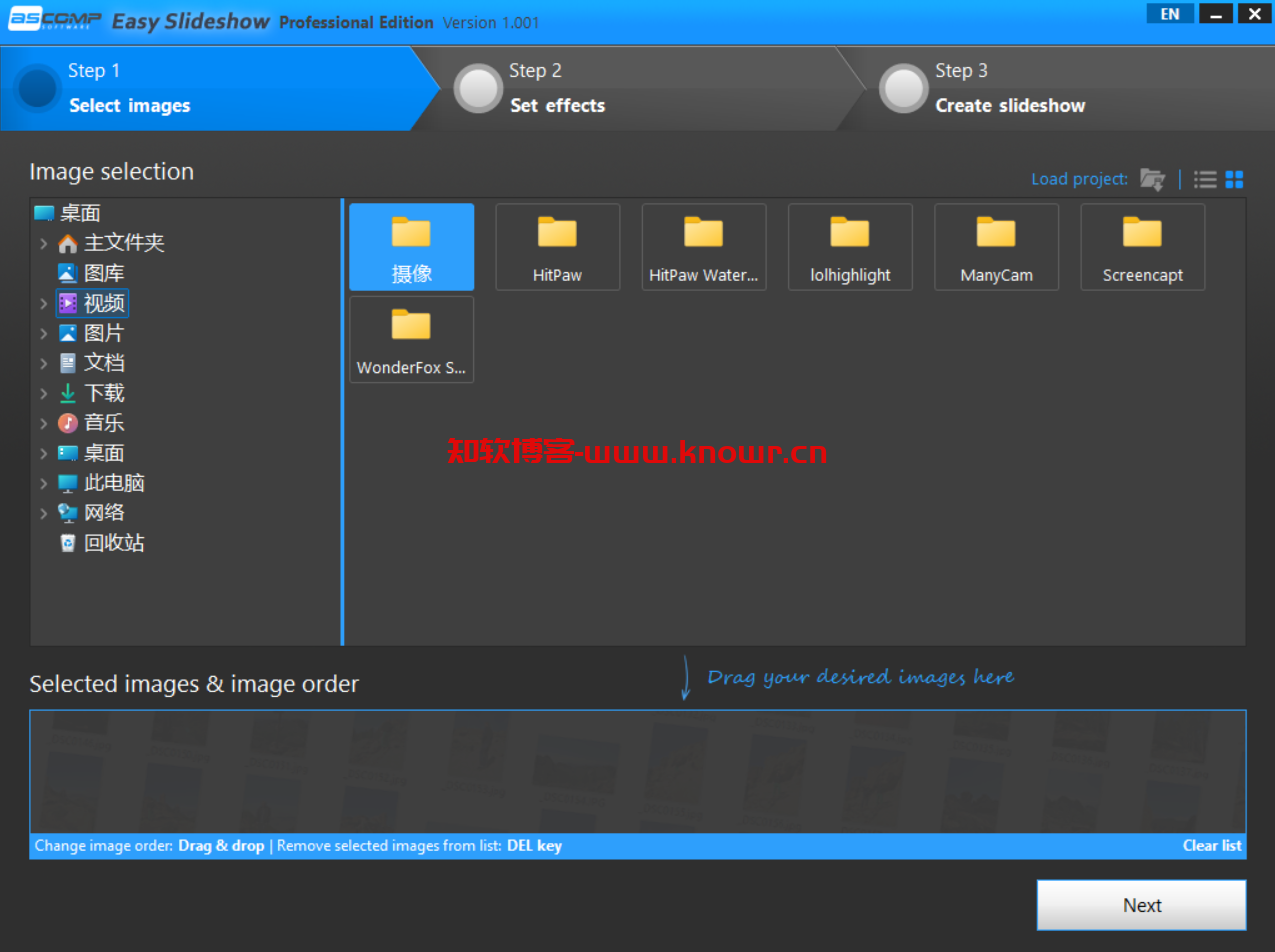Switch to thumbnail grid view icon
1275x952 pixels.
(x=1235, y=180)
